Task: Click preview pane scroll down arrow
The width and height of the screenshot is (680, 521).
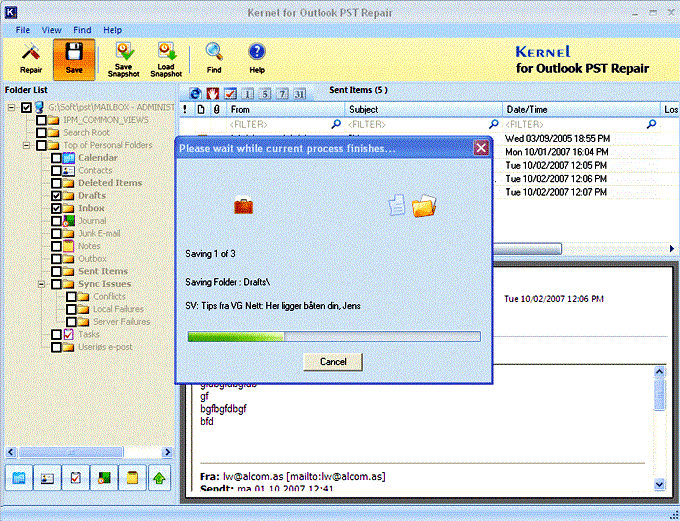Action: [659, 484]
